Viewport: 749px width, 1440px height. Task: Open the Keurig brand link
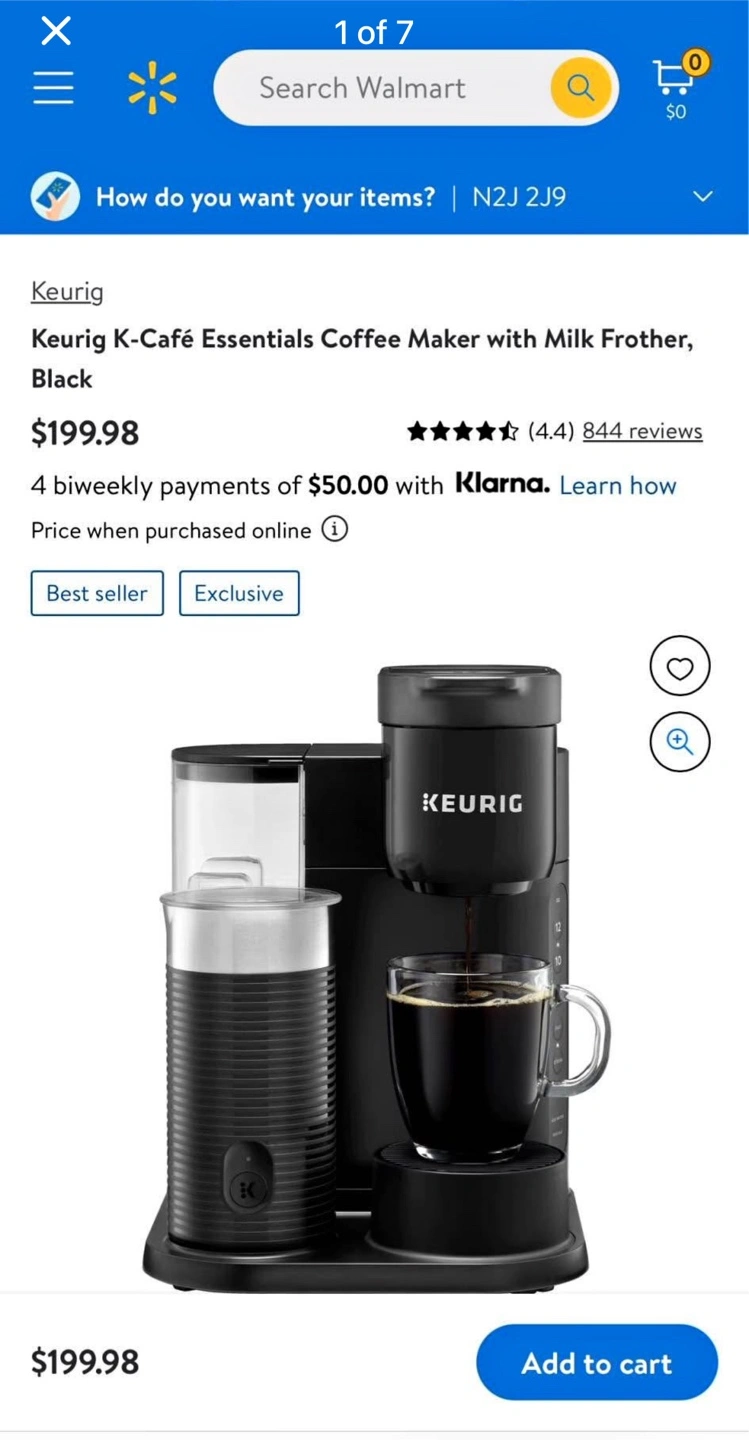coord(67,292)
